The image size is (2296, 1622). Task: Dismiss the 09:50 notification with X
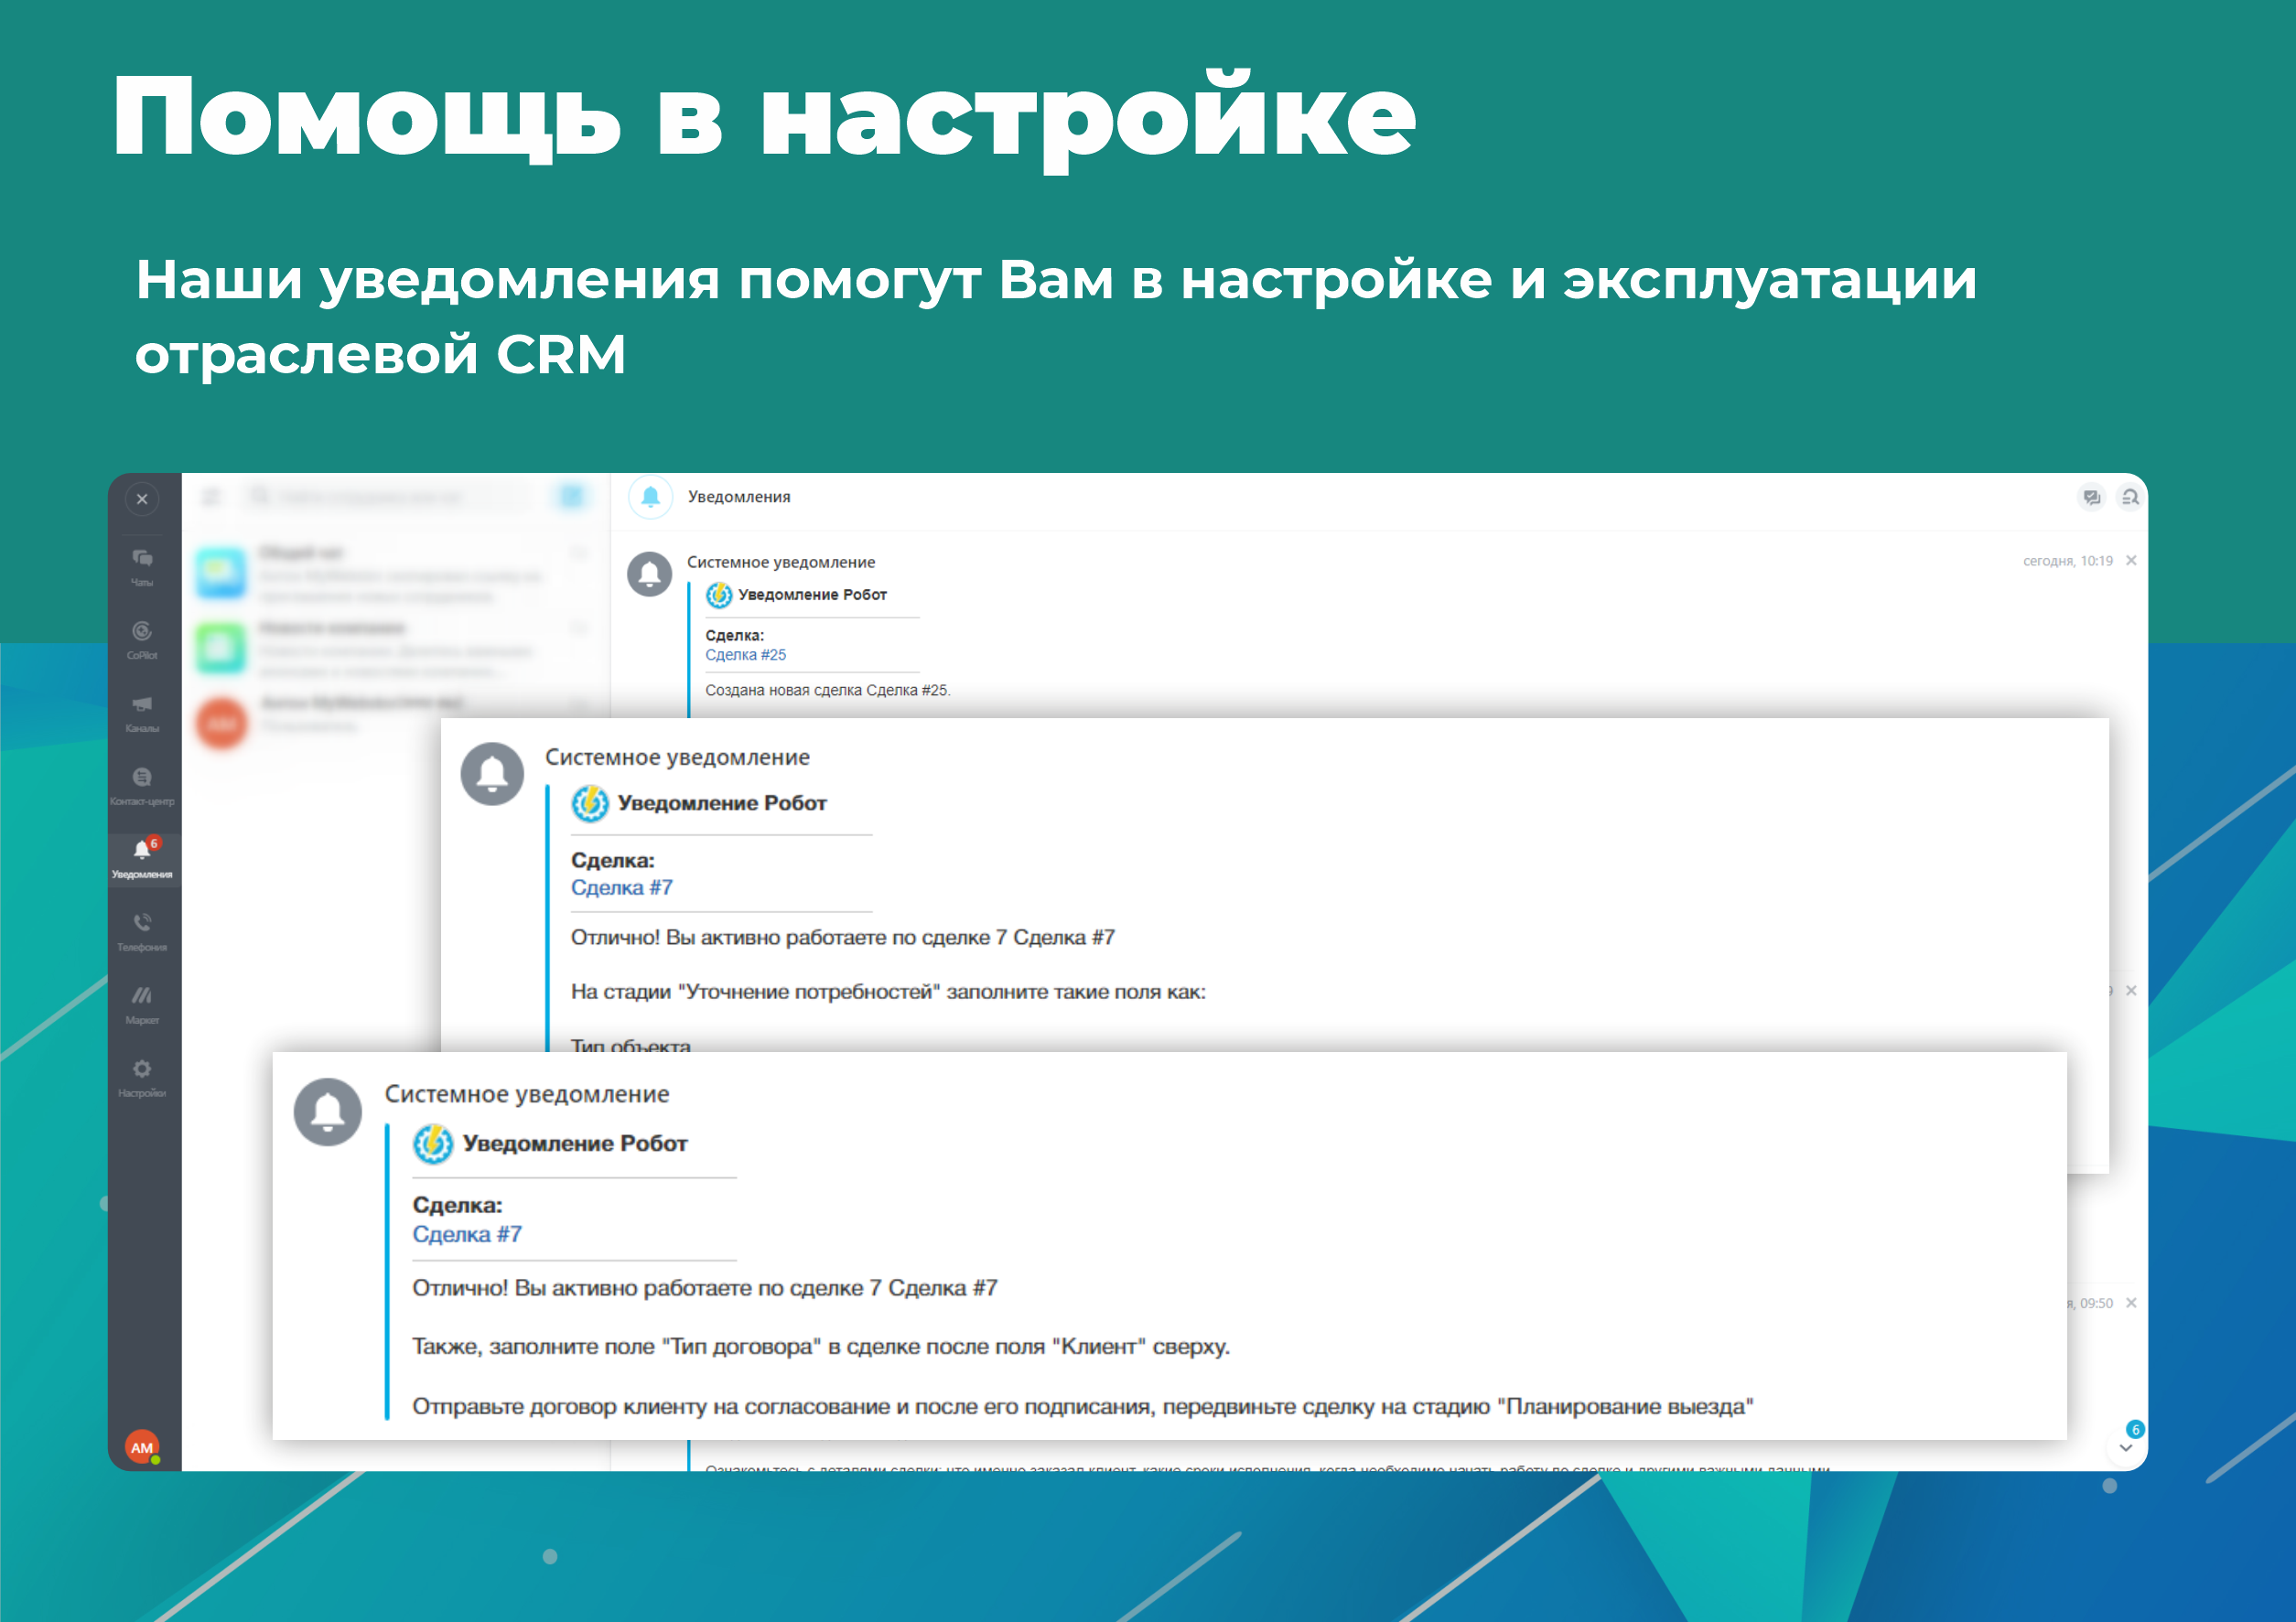(x=2131, y=1302)
